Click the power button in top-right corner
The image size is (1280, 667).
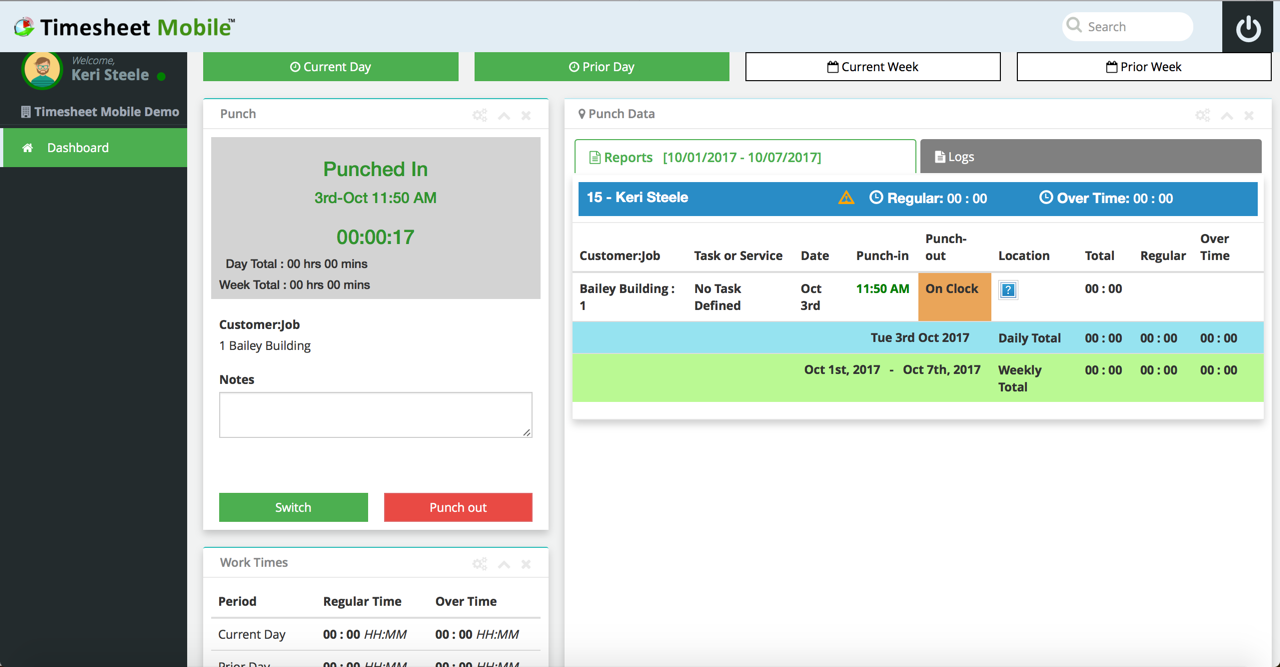point(1247,27)
